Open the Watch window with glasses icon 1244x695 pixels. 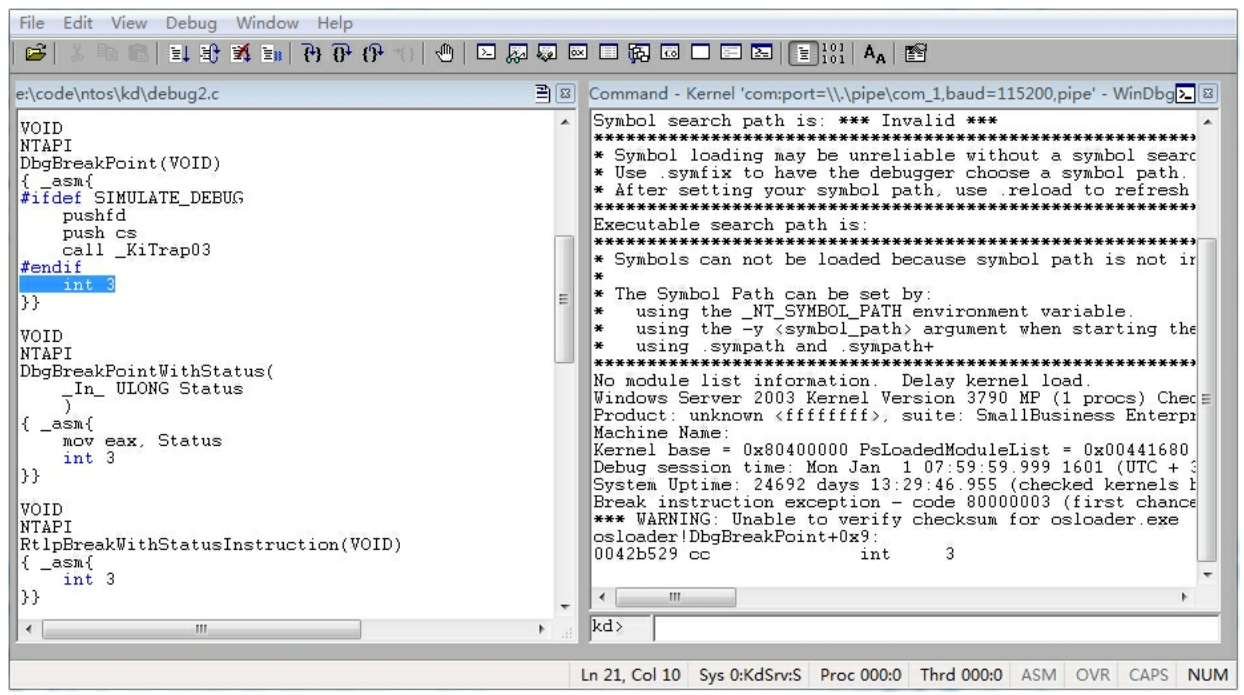517,53
